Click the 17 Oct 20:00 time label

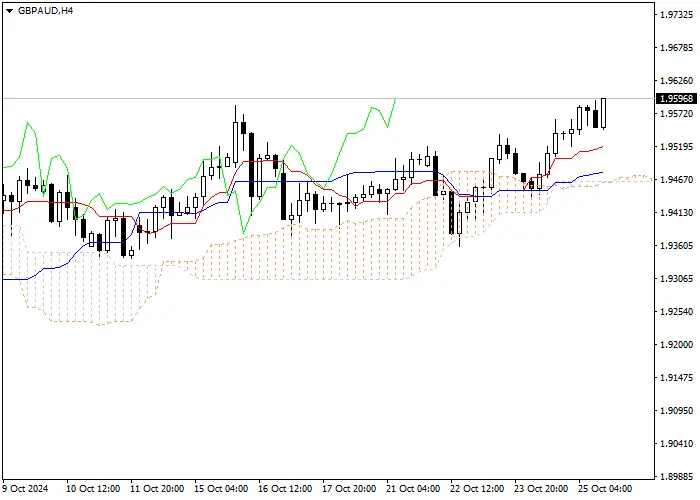click(350, 489)
